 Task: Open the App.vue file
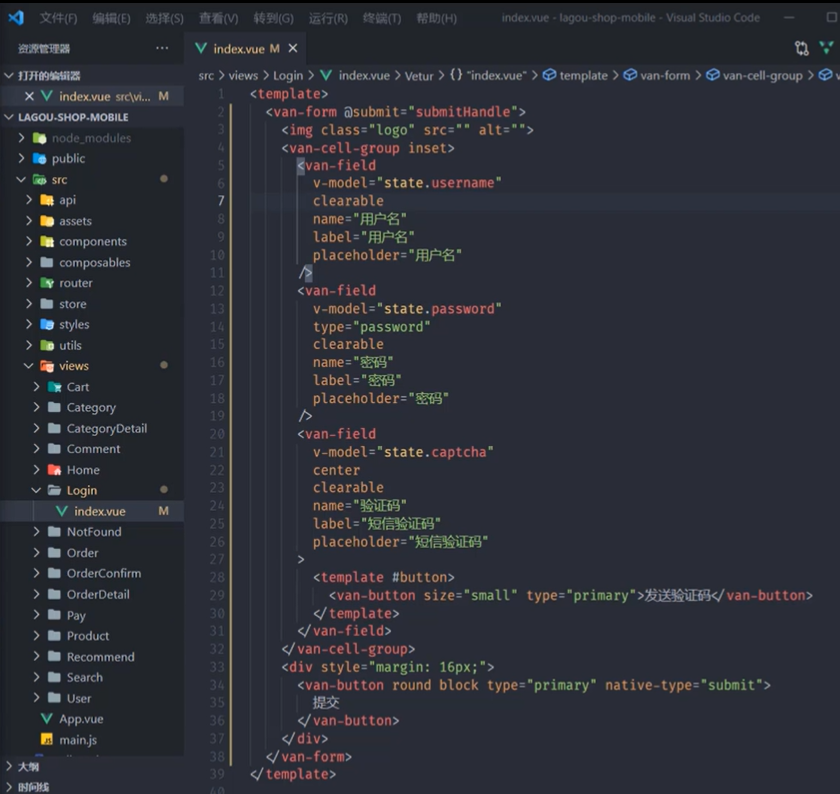pyautogui.click(x=81, y=719)
